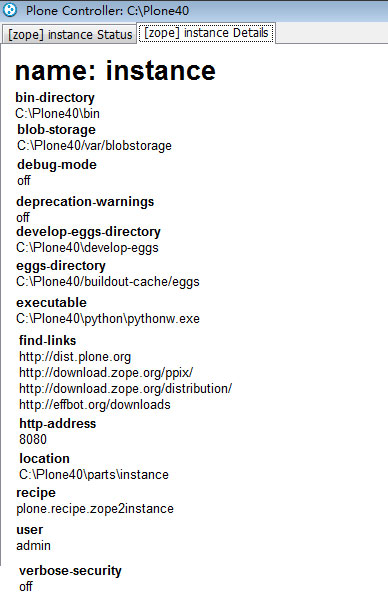388x596 pixels.
Task: Click the user value admin
Action: click(33, 546)
